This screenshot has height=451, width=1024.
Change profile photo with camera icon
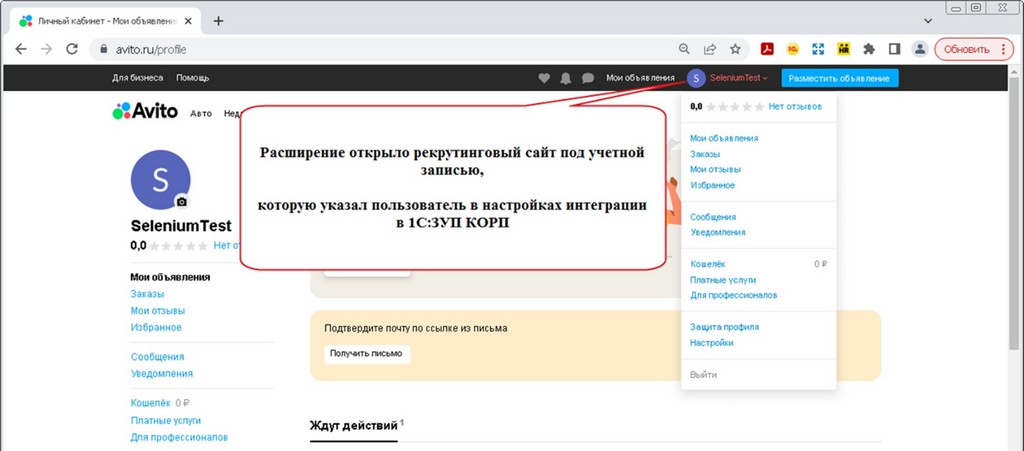point(182,202)
